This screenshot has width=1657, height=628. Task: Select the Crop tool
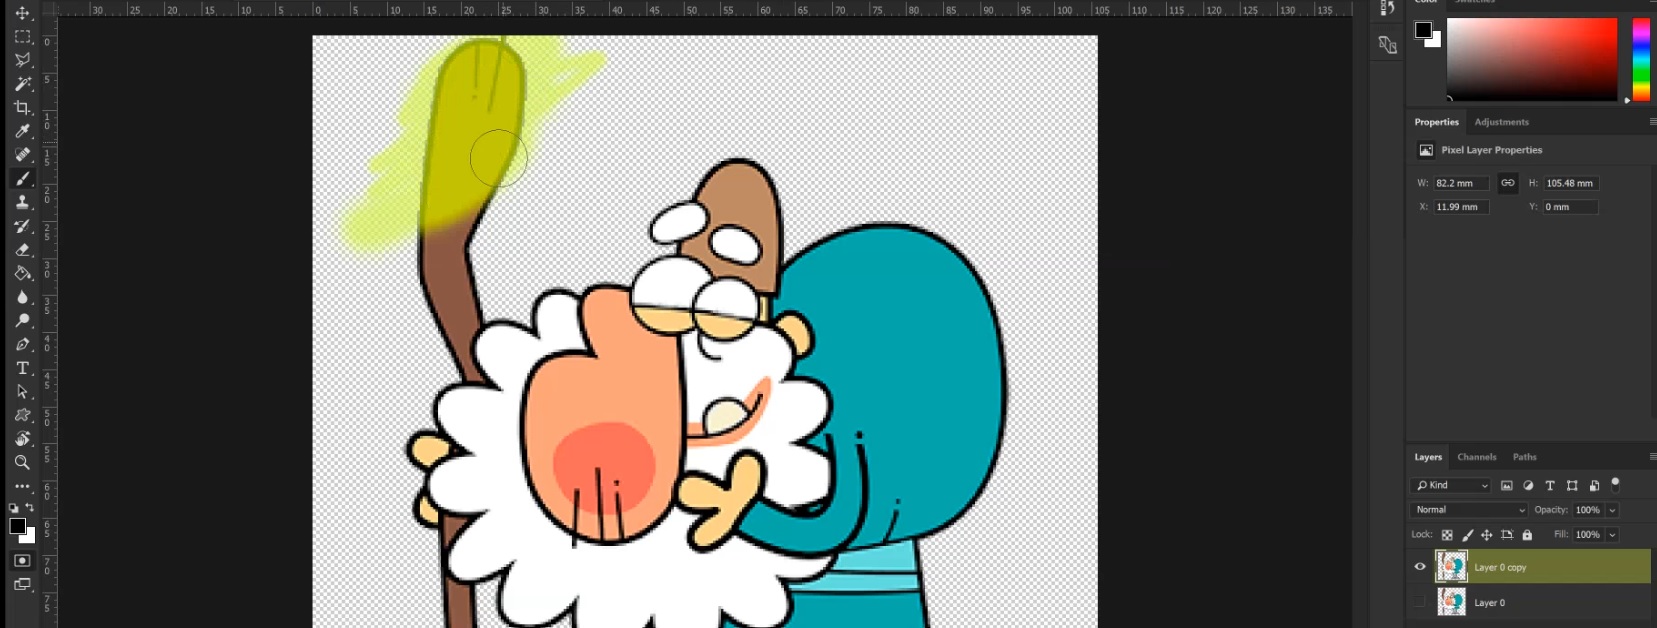22,107
